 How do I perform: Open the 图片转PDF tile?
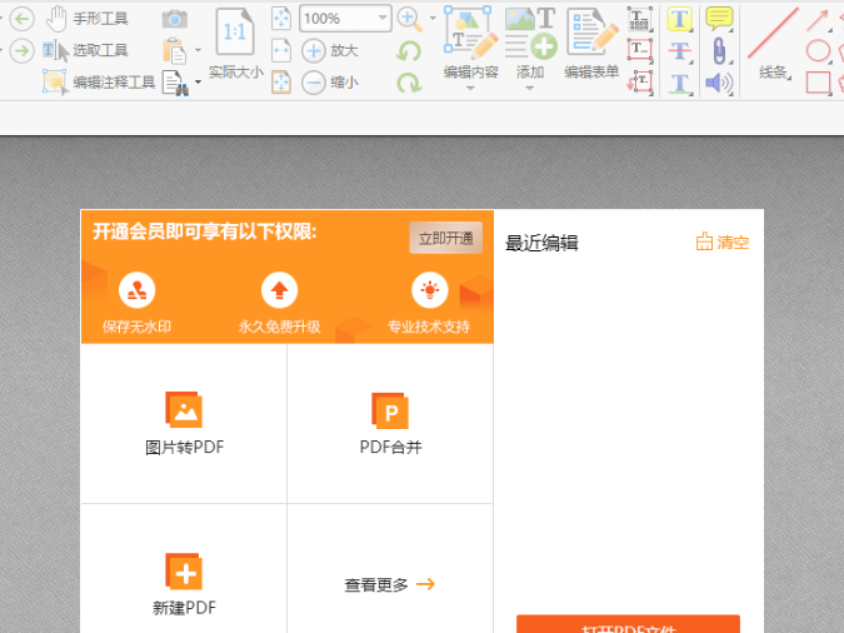click(x=184, y=424)
